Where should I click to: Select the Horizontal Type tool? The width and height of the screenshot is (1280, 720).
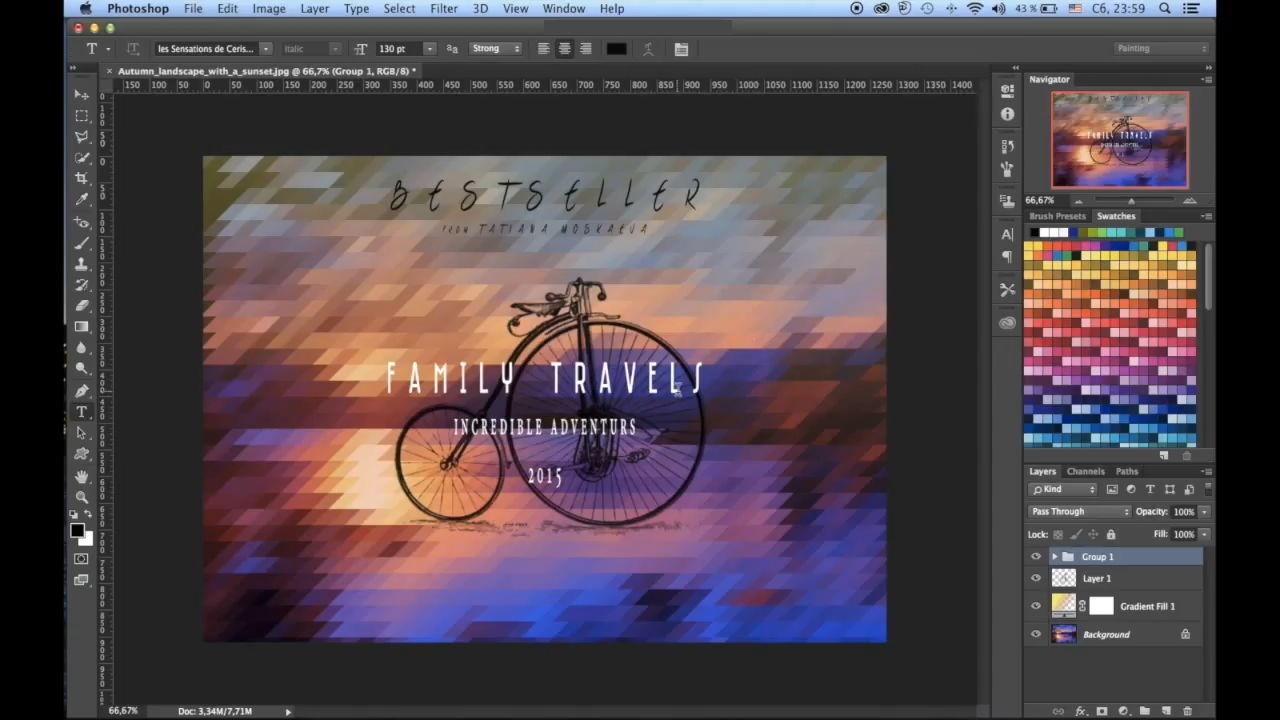81,412
